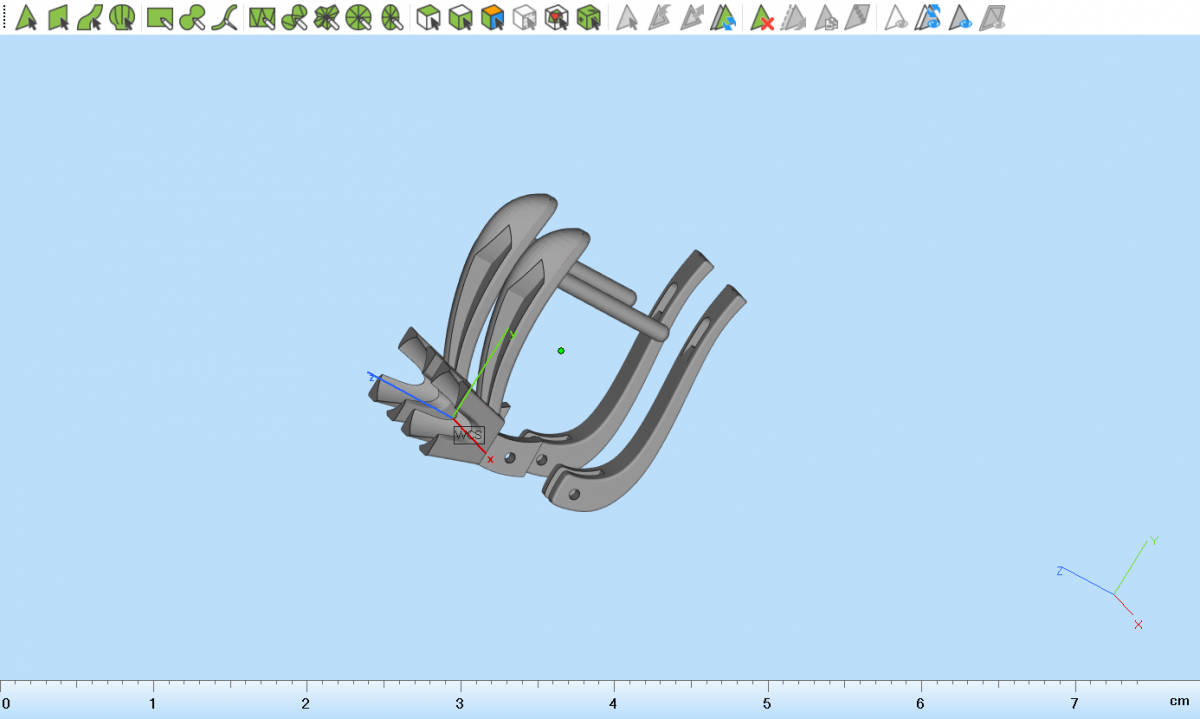Click the triangulated rectangle marking icon
Image resolution: width=1200 pixels, height=719 pixels.
[x=262, y=17]
